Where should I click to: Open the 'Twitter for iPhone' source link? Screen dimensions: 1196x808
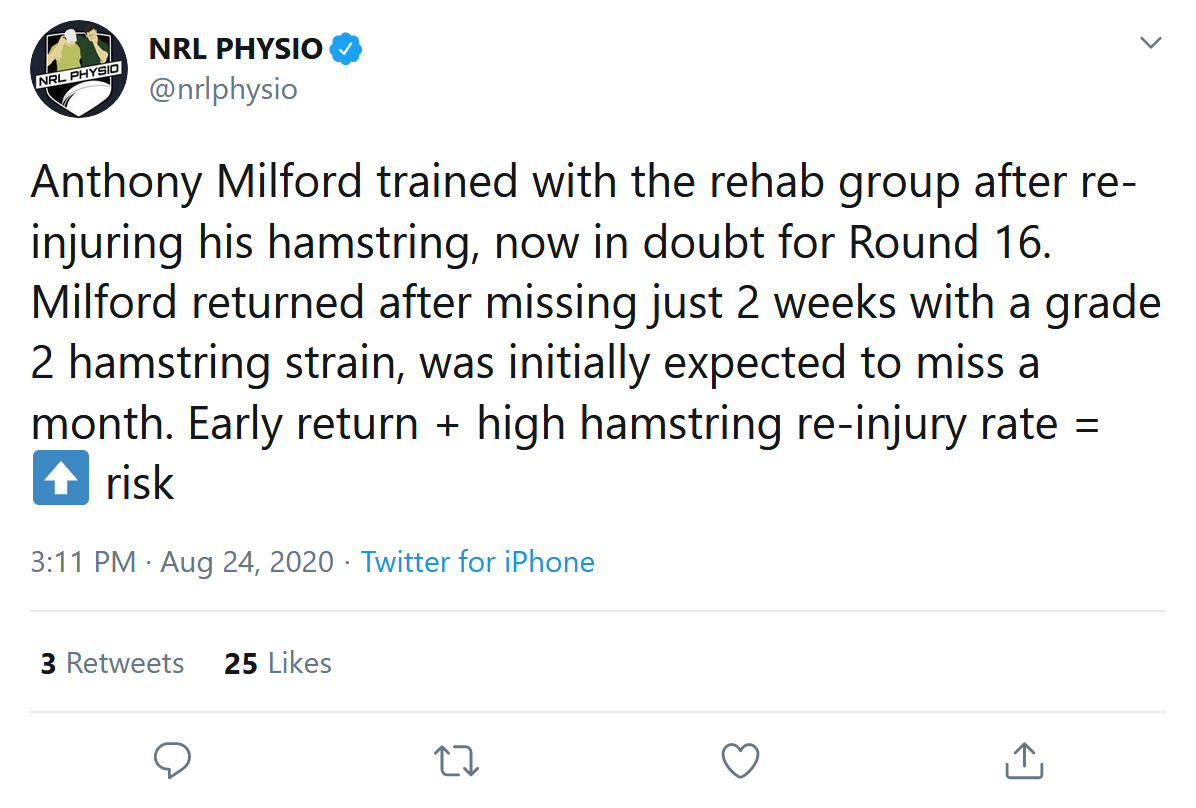477,562
